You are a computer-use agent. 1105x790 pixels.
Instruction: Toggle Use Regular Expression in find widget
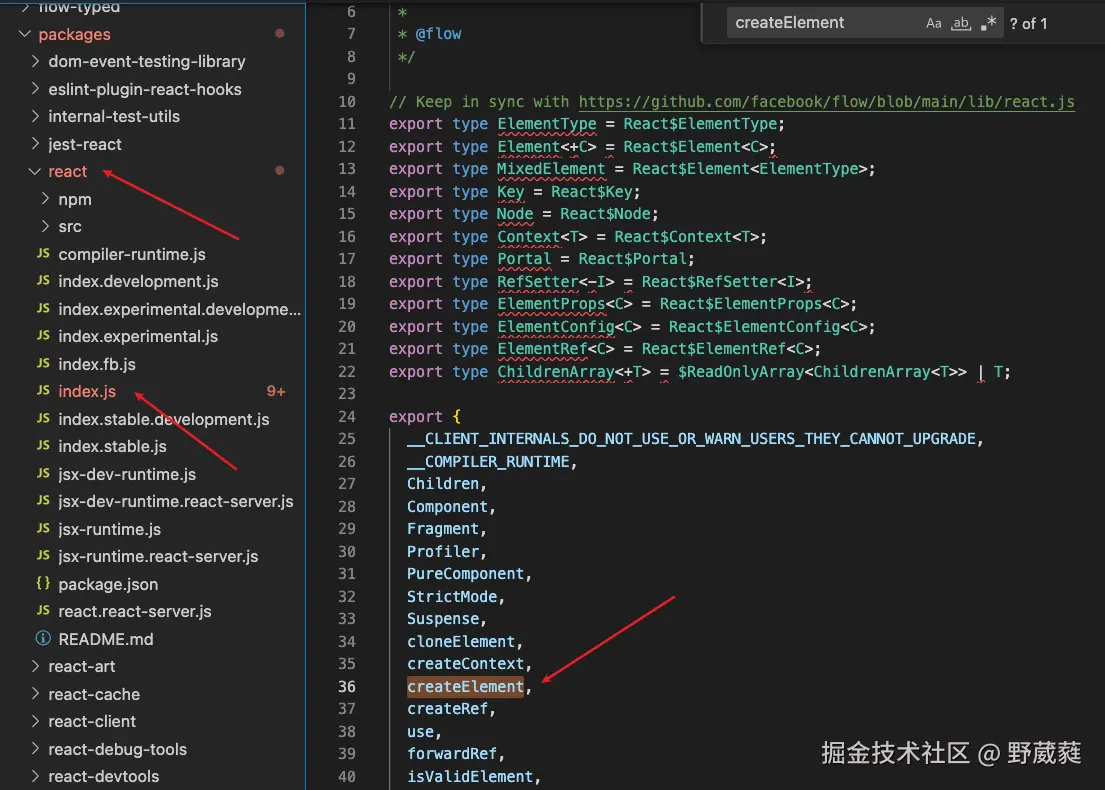tap(988, 23)
